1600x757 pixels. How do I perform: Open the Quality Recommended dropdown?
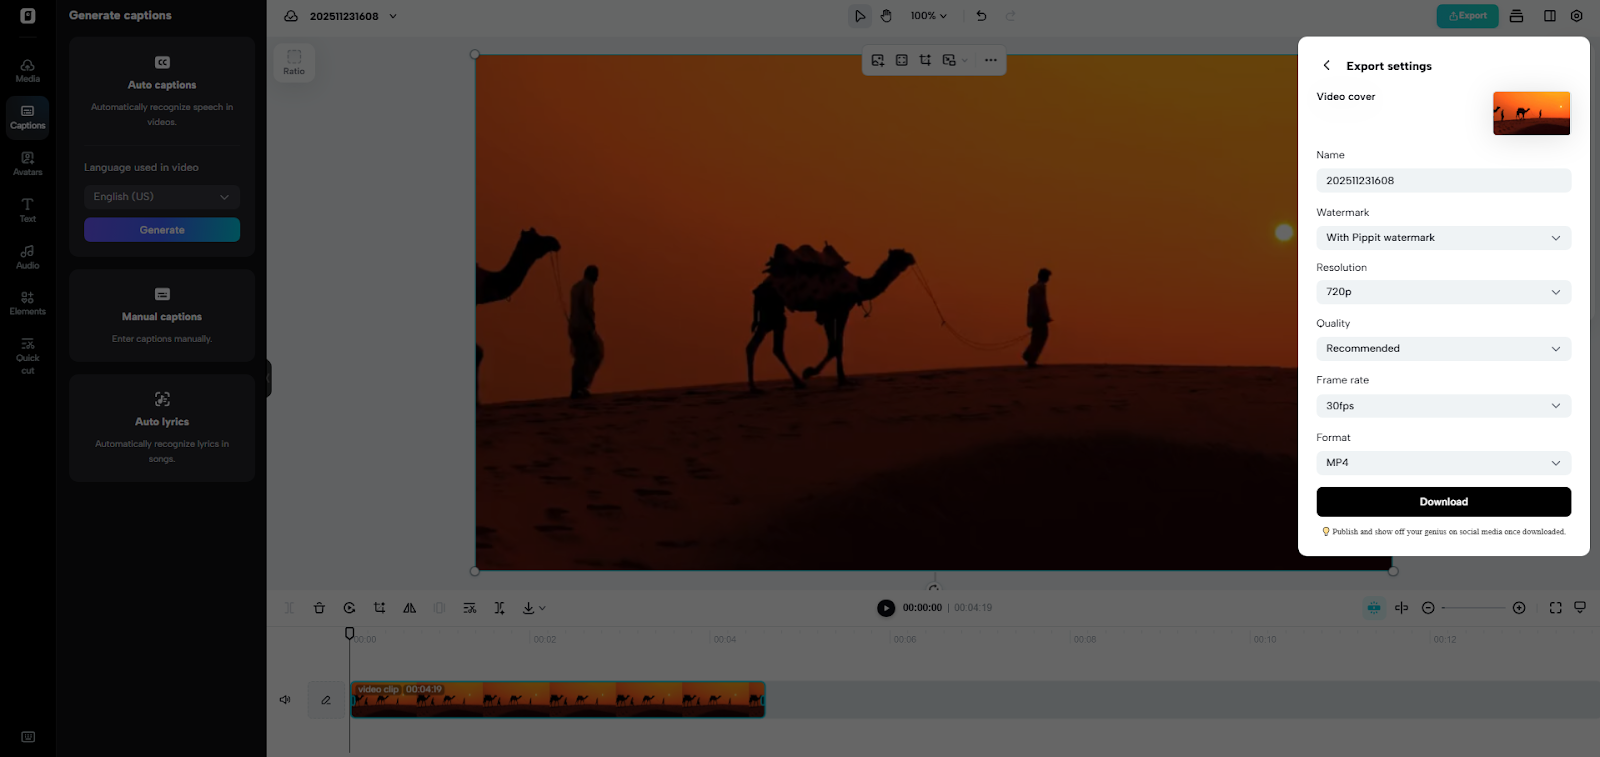coord(1444,349)
